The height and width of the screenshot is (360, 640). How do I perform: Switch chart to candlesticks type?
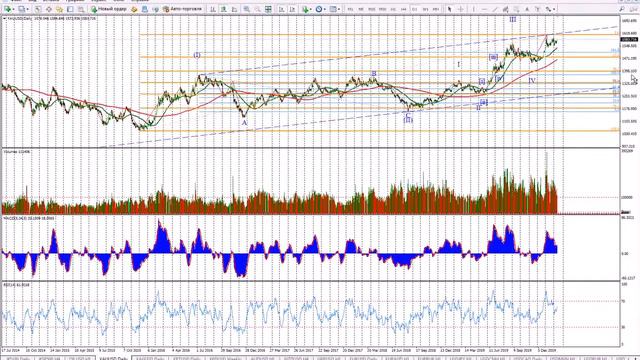223,9
